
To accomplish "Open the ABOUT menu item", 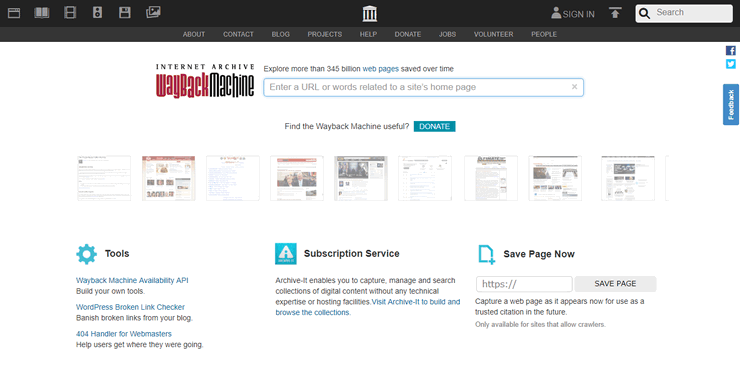I will (194, 34).
